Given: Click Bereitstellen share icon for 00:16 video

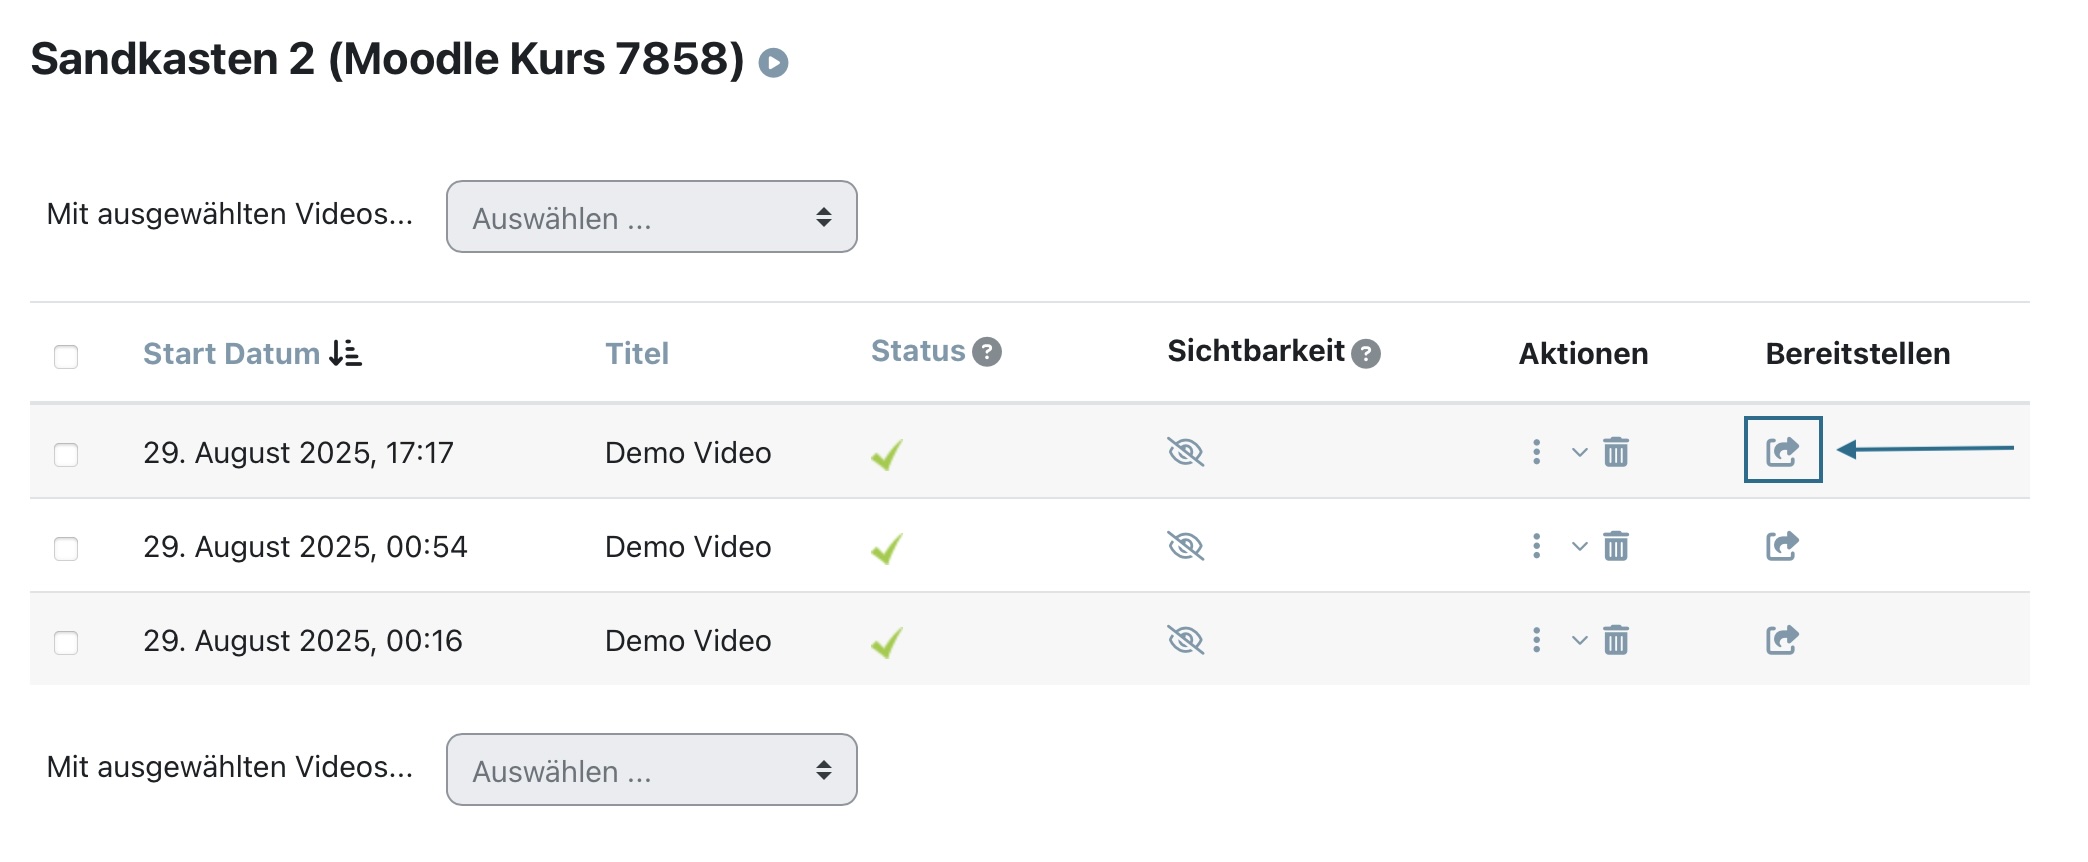Looking at the screenshot, I should tap(1782, 639).
